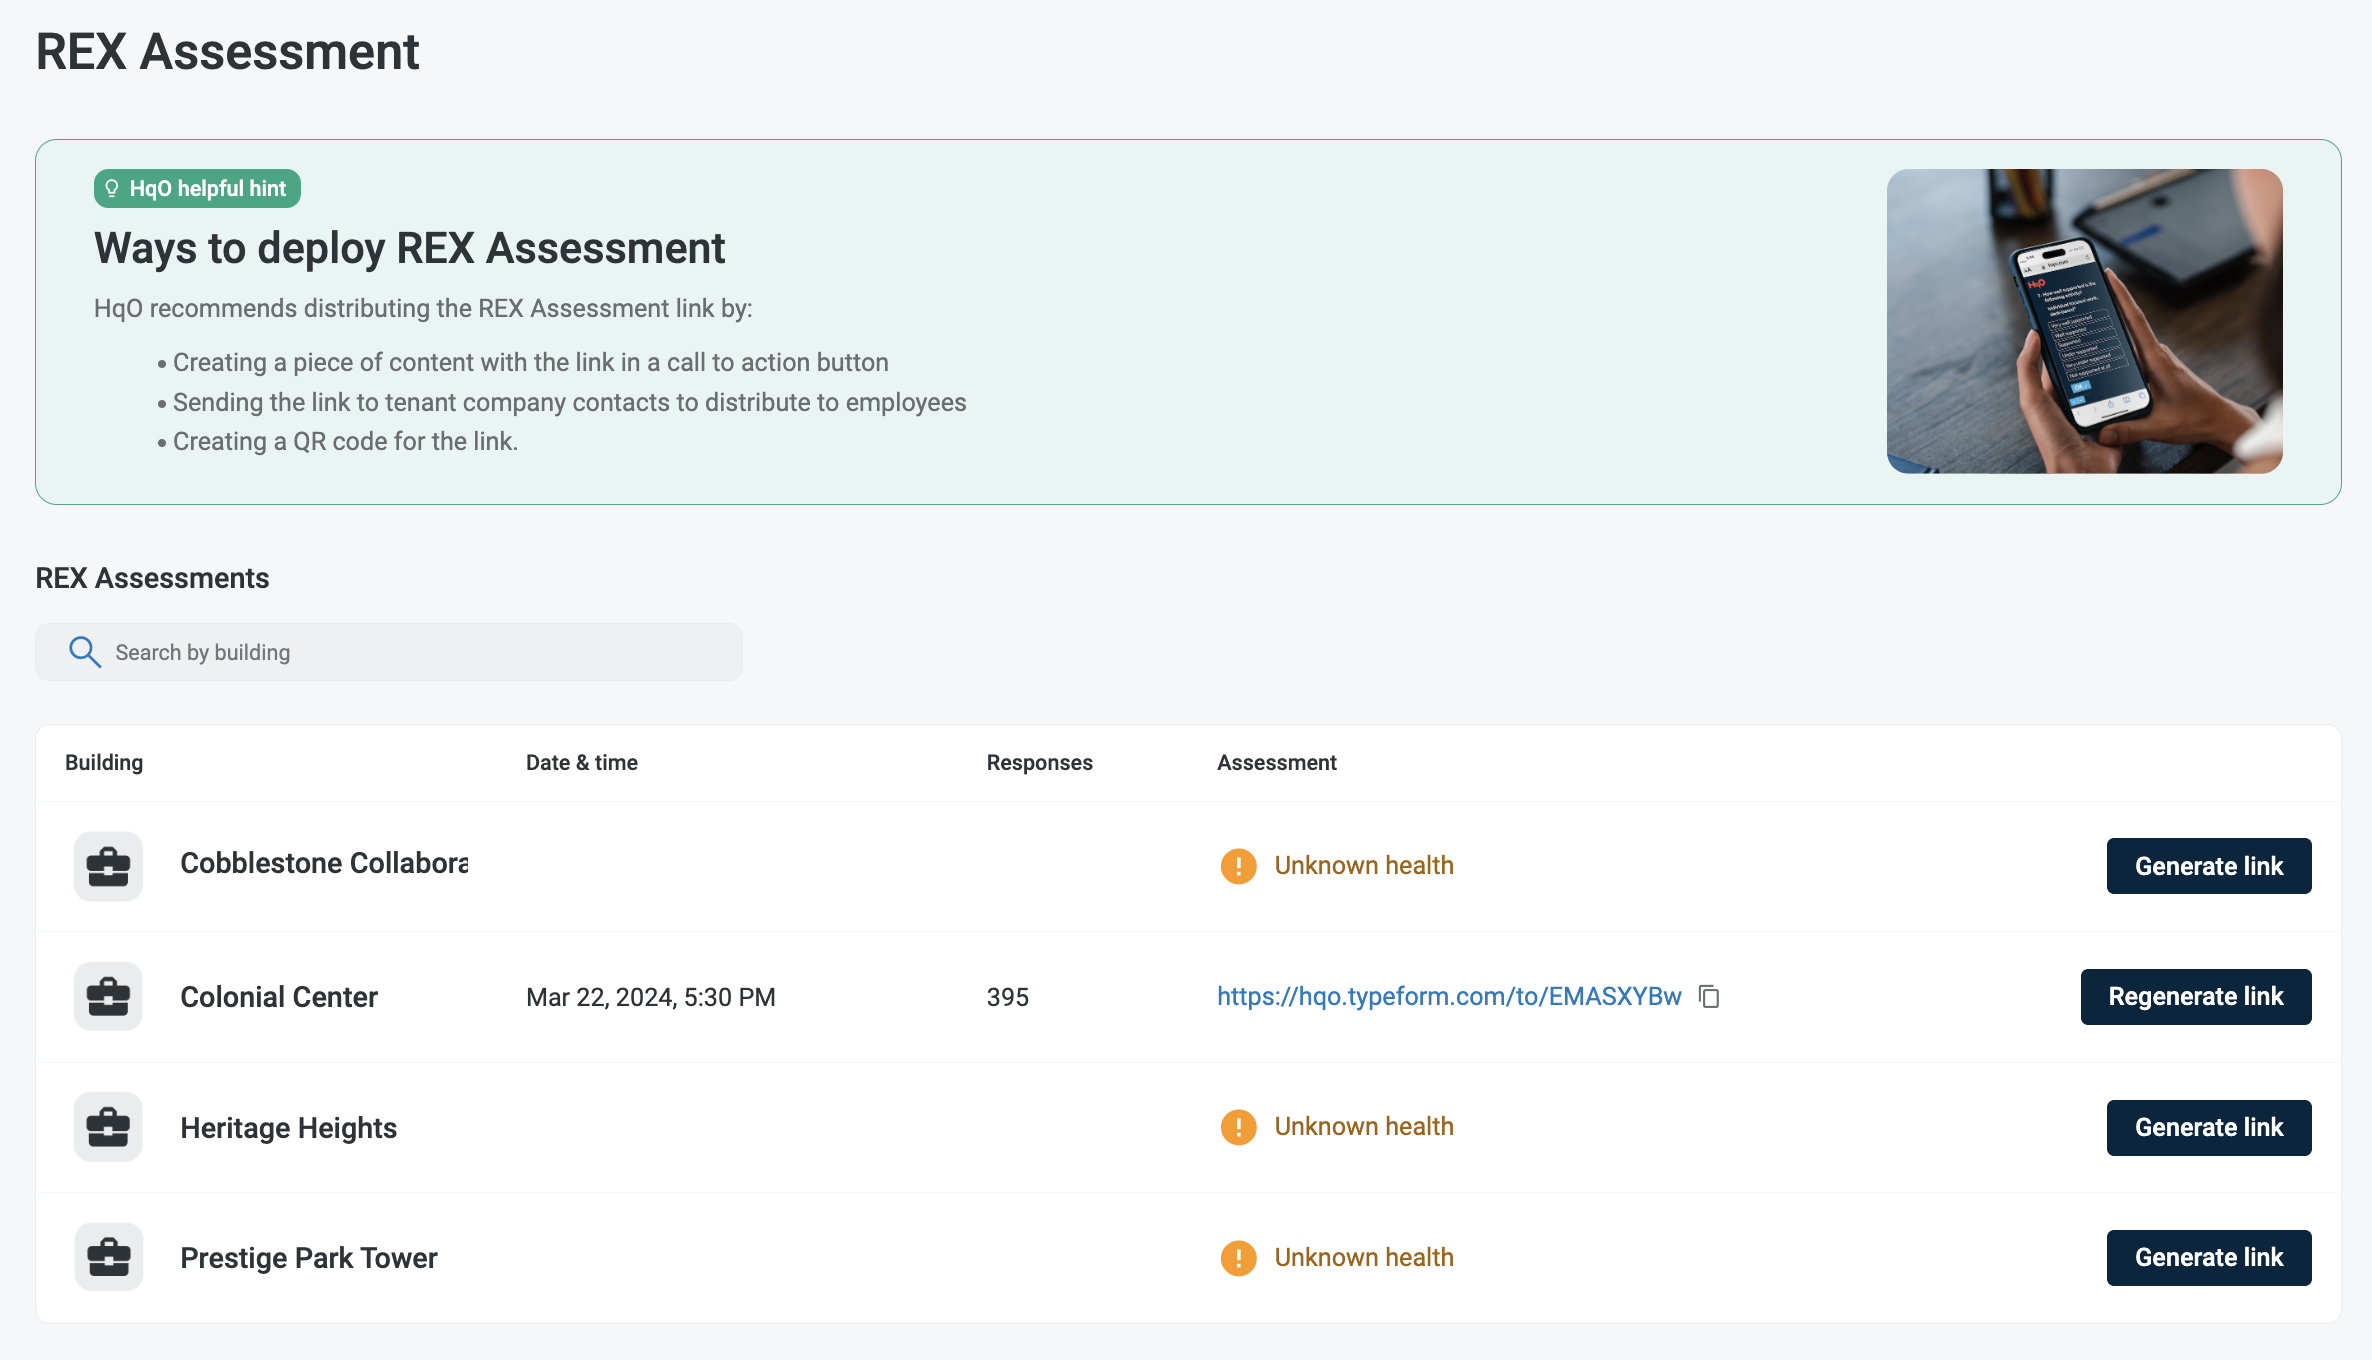Click the REX Assessments section heading

click(x=152, y=578)
